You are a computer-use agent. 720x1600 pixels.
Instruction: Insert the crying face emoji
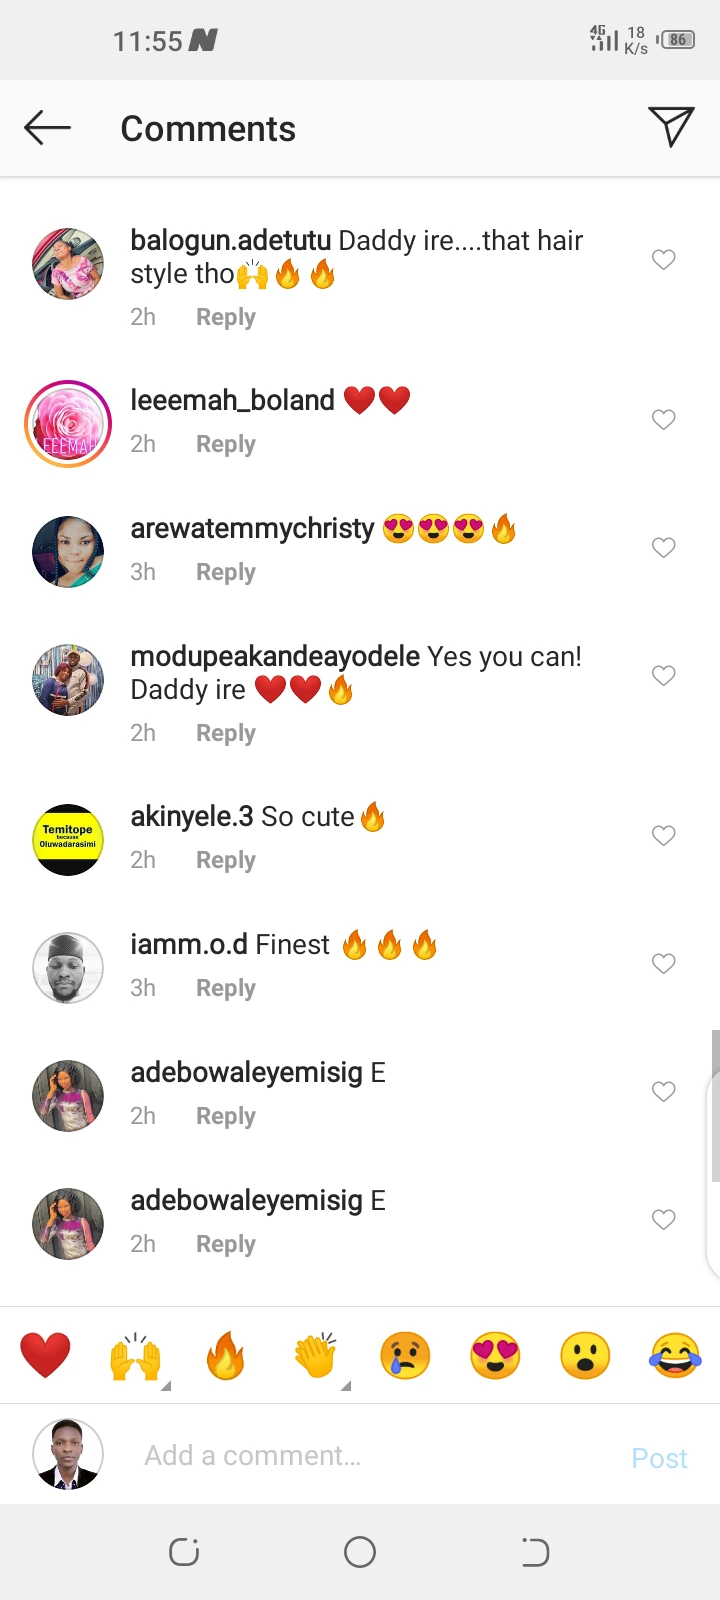(x=405, y=1356)
